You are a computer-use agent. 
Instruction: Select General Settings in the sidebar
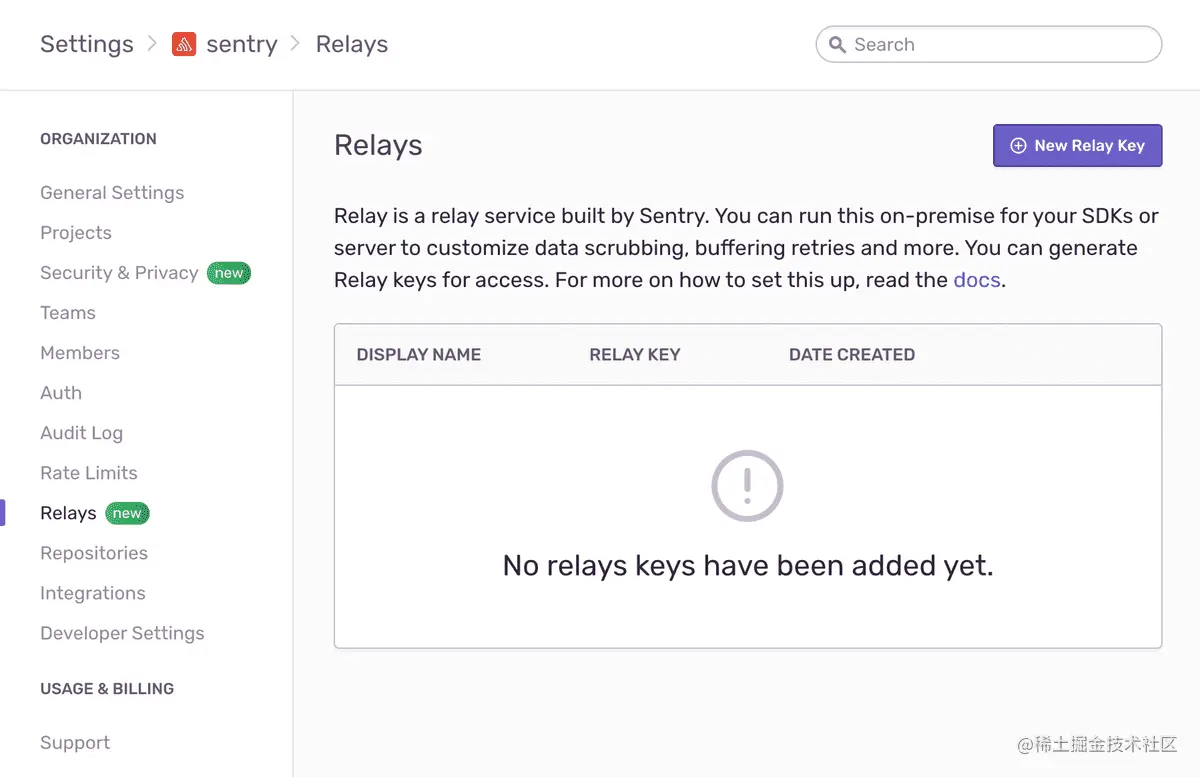(x=112, y=192)
